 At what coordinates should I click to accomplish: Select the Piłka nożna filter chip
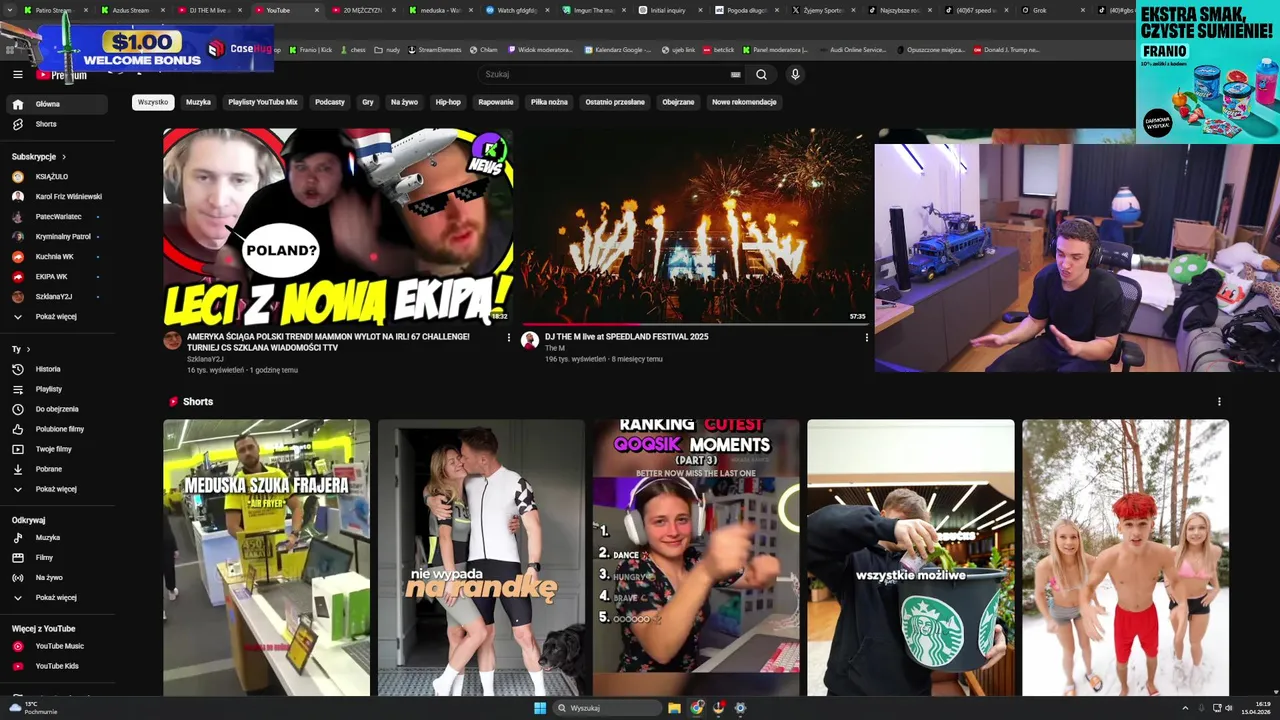[549, 102]
